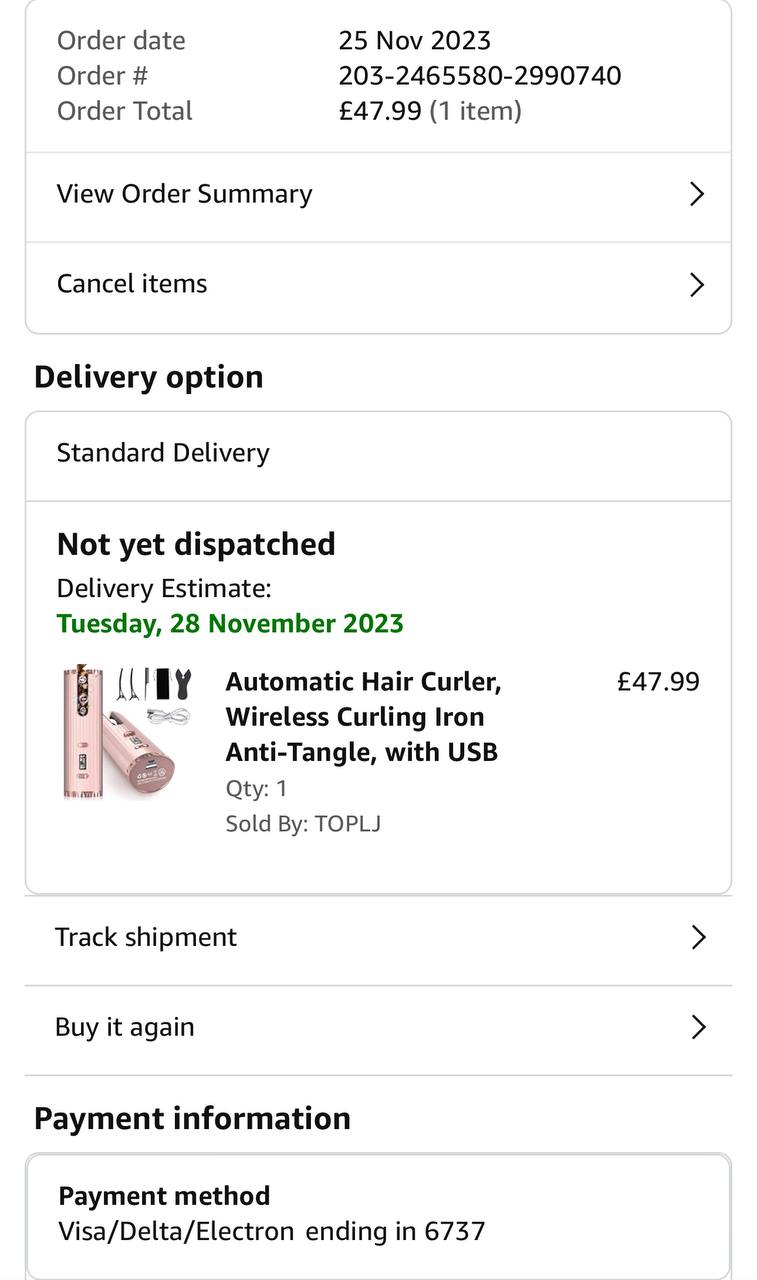The height and width of the screenshot is (1280, 757).
Task: Tap the chevron on the Track shipment row
Action: [698, 937]
